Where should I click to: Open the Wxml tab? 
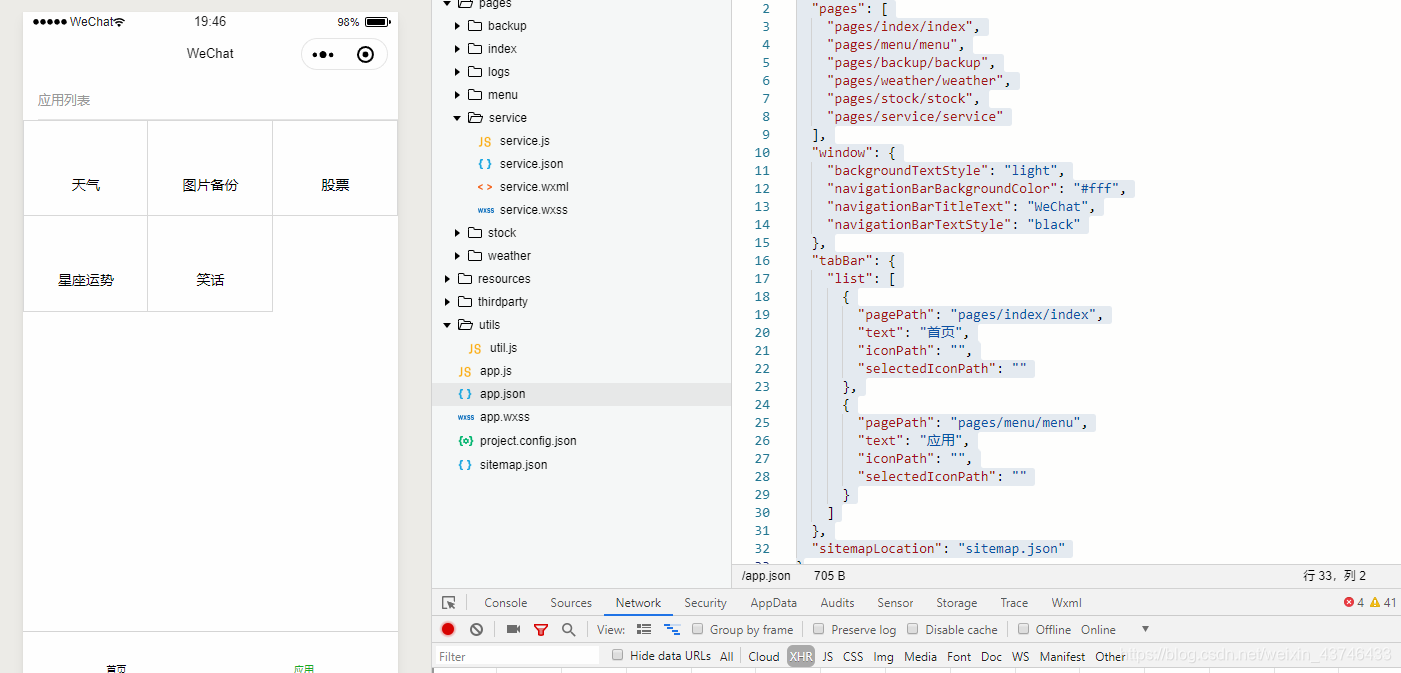tap(1066, 603)
